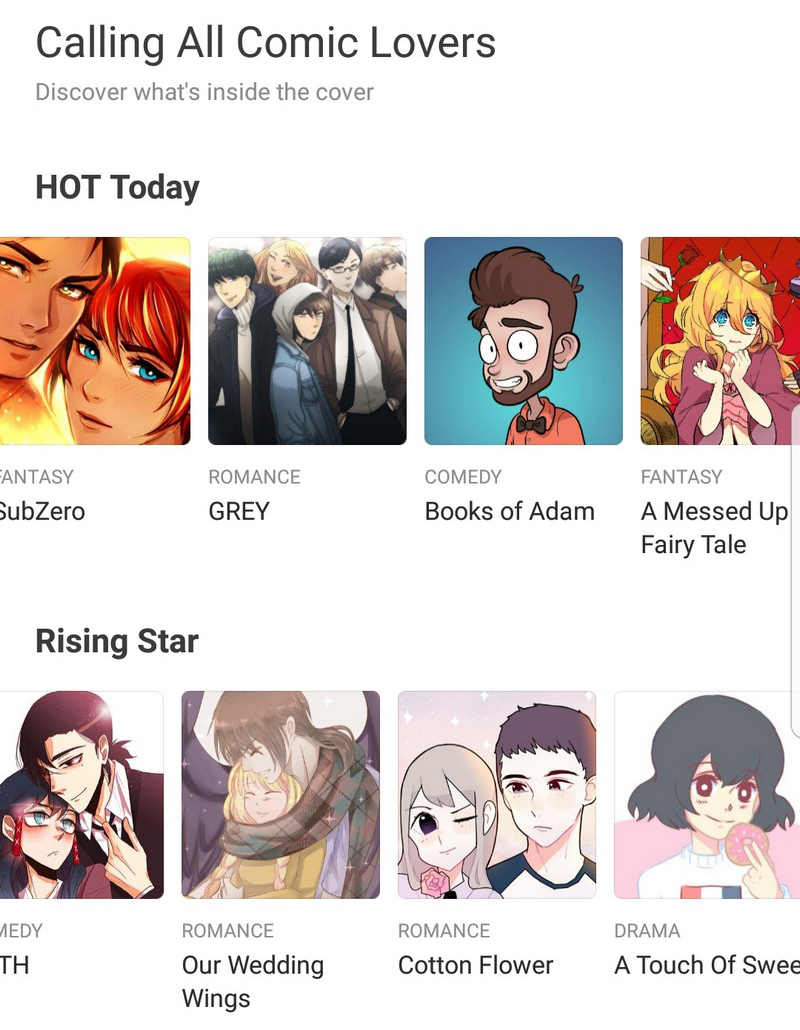
Task: Tap the SubZero title text
Action: pos(42,511)
